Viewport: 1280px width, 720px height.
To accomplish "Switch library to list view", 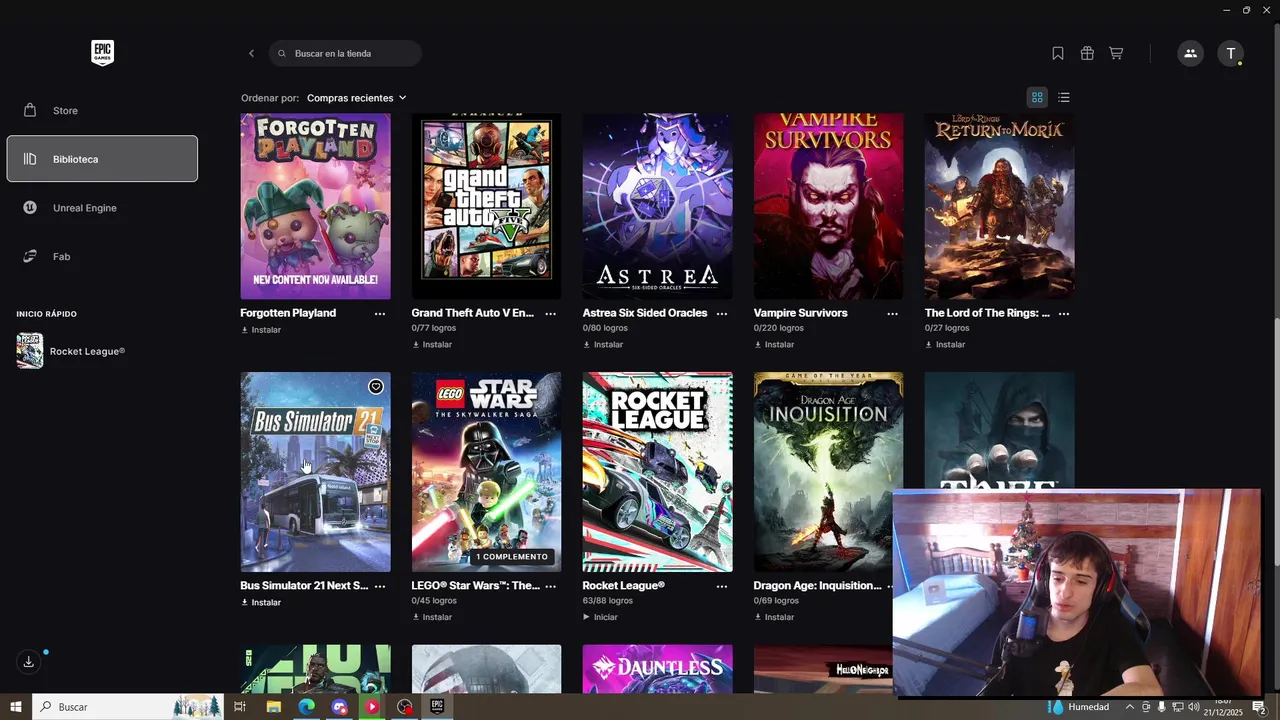I will click(x=1064, y=97).
